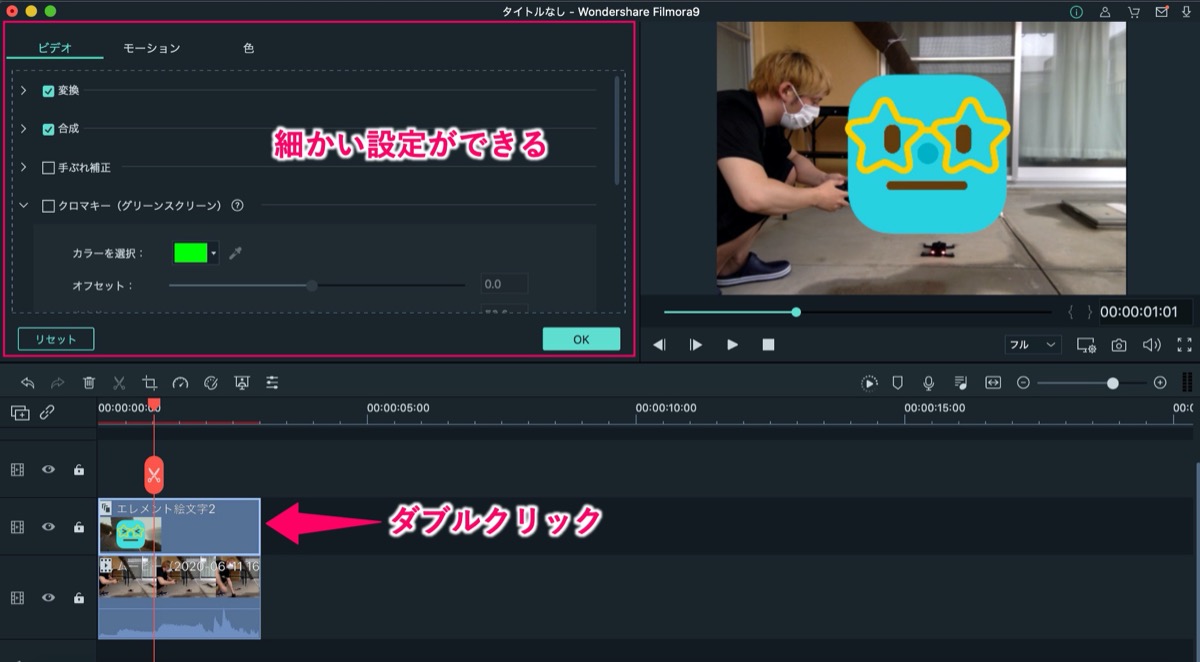
Task: Zoom out the timeline with minus icon
Action: [x=1023, y=383]
